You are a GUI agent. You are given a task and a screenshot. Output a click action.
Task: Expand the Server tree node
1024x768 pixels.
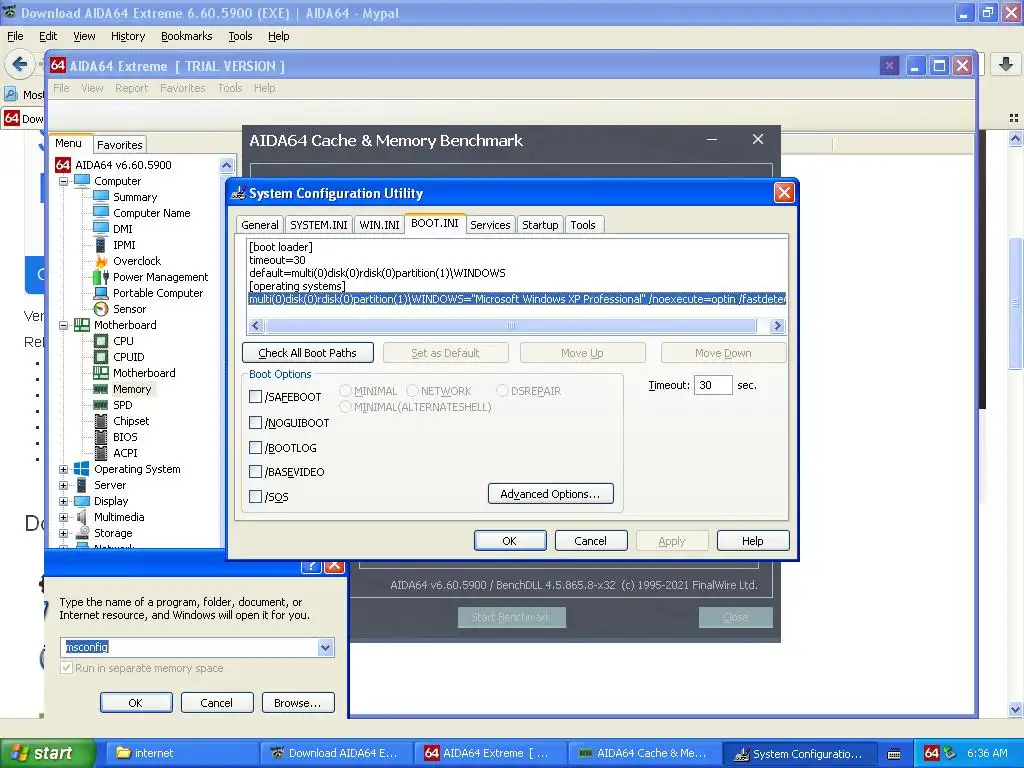coord(63,485)
